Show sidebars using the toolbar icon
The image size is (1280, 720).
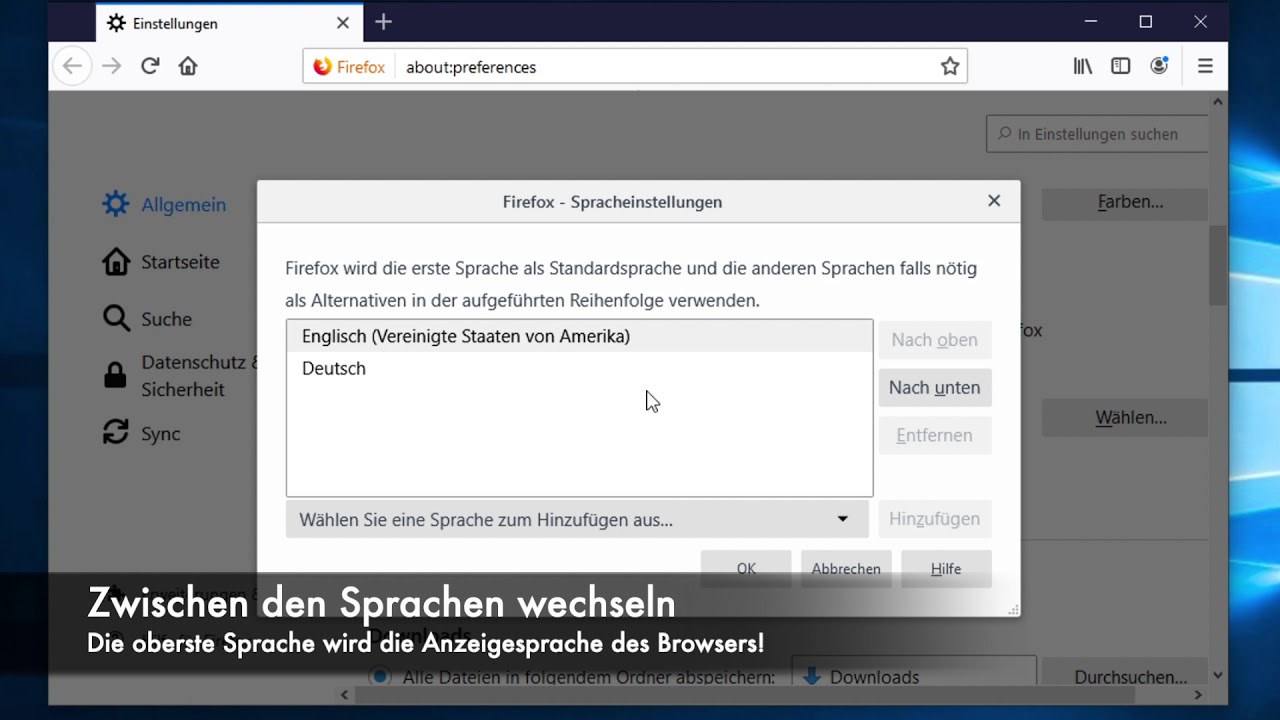1121,67
